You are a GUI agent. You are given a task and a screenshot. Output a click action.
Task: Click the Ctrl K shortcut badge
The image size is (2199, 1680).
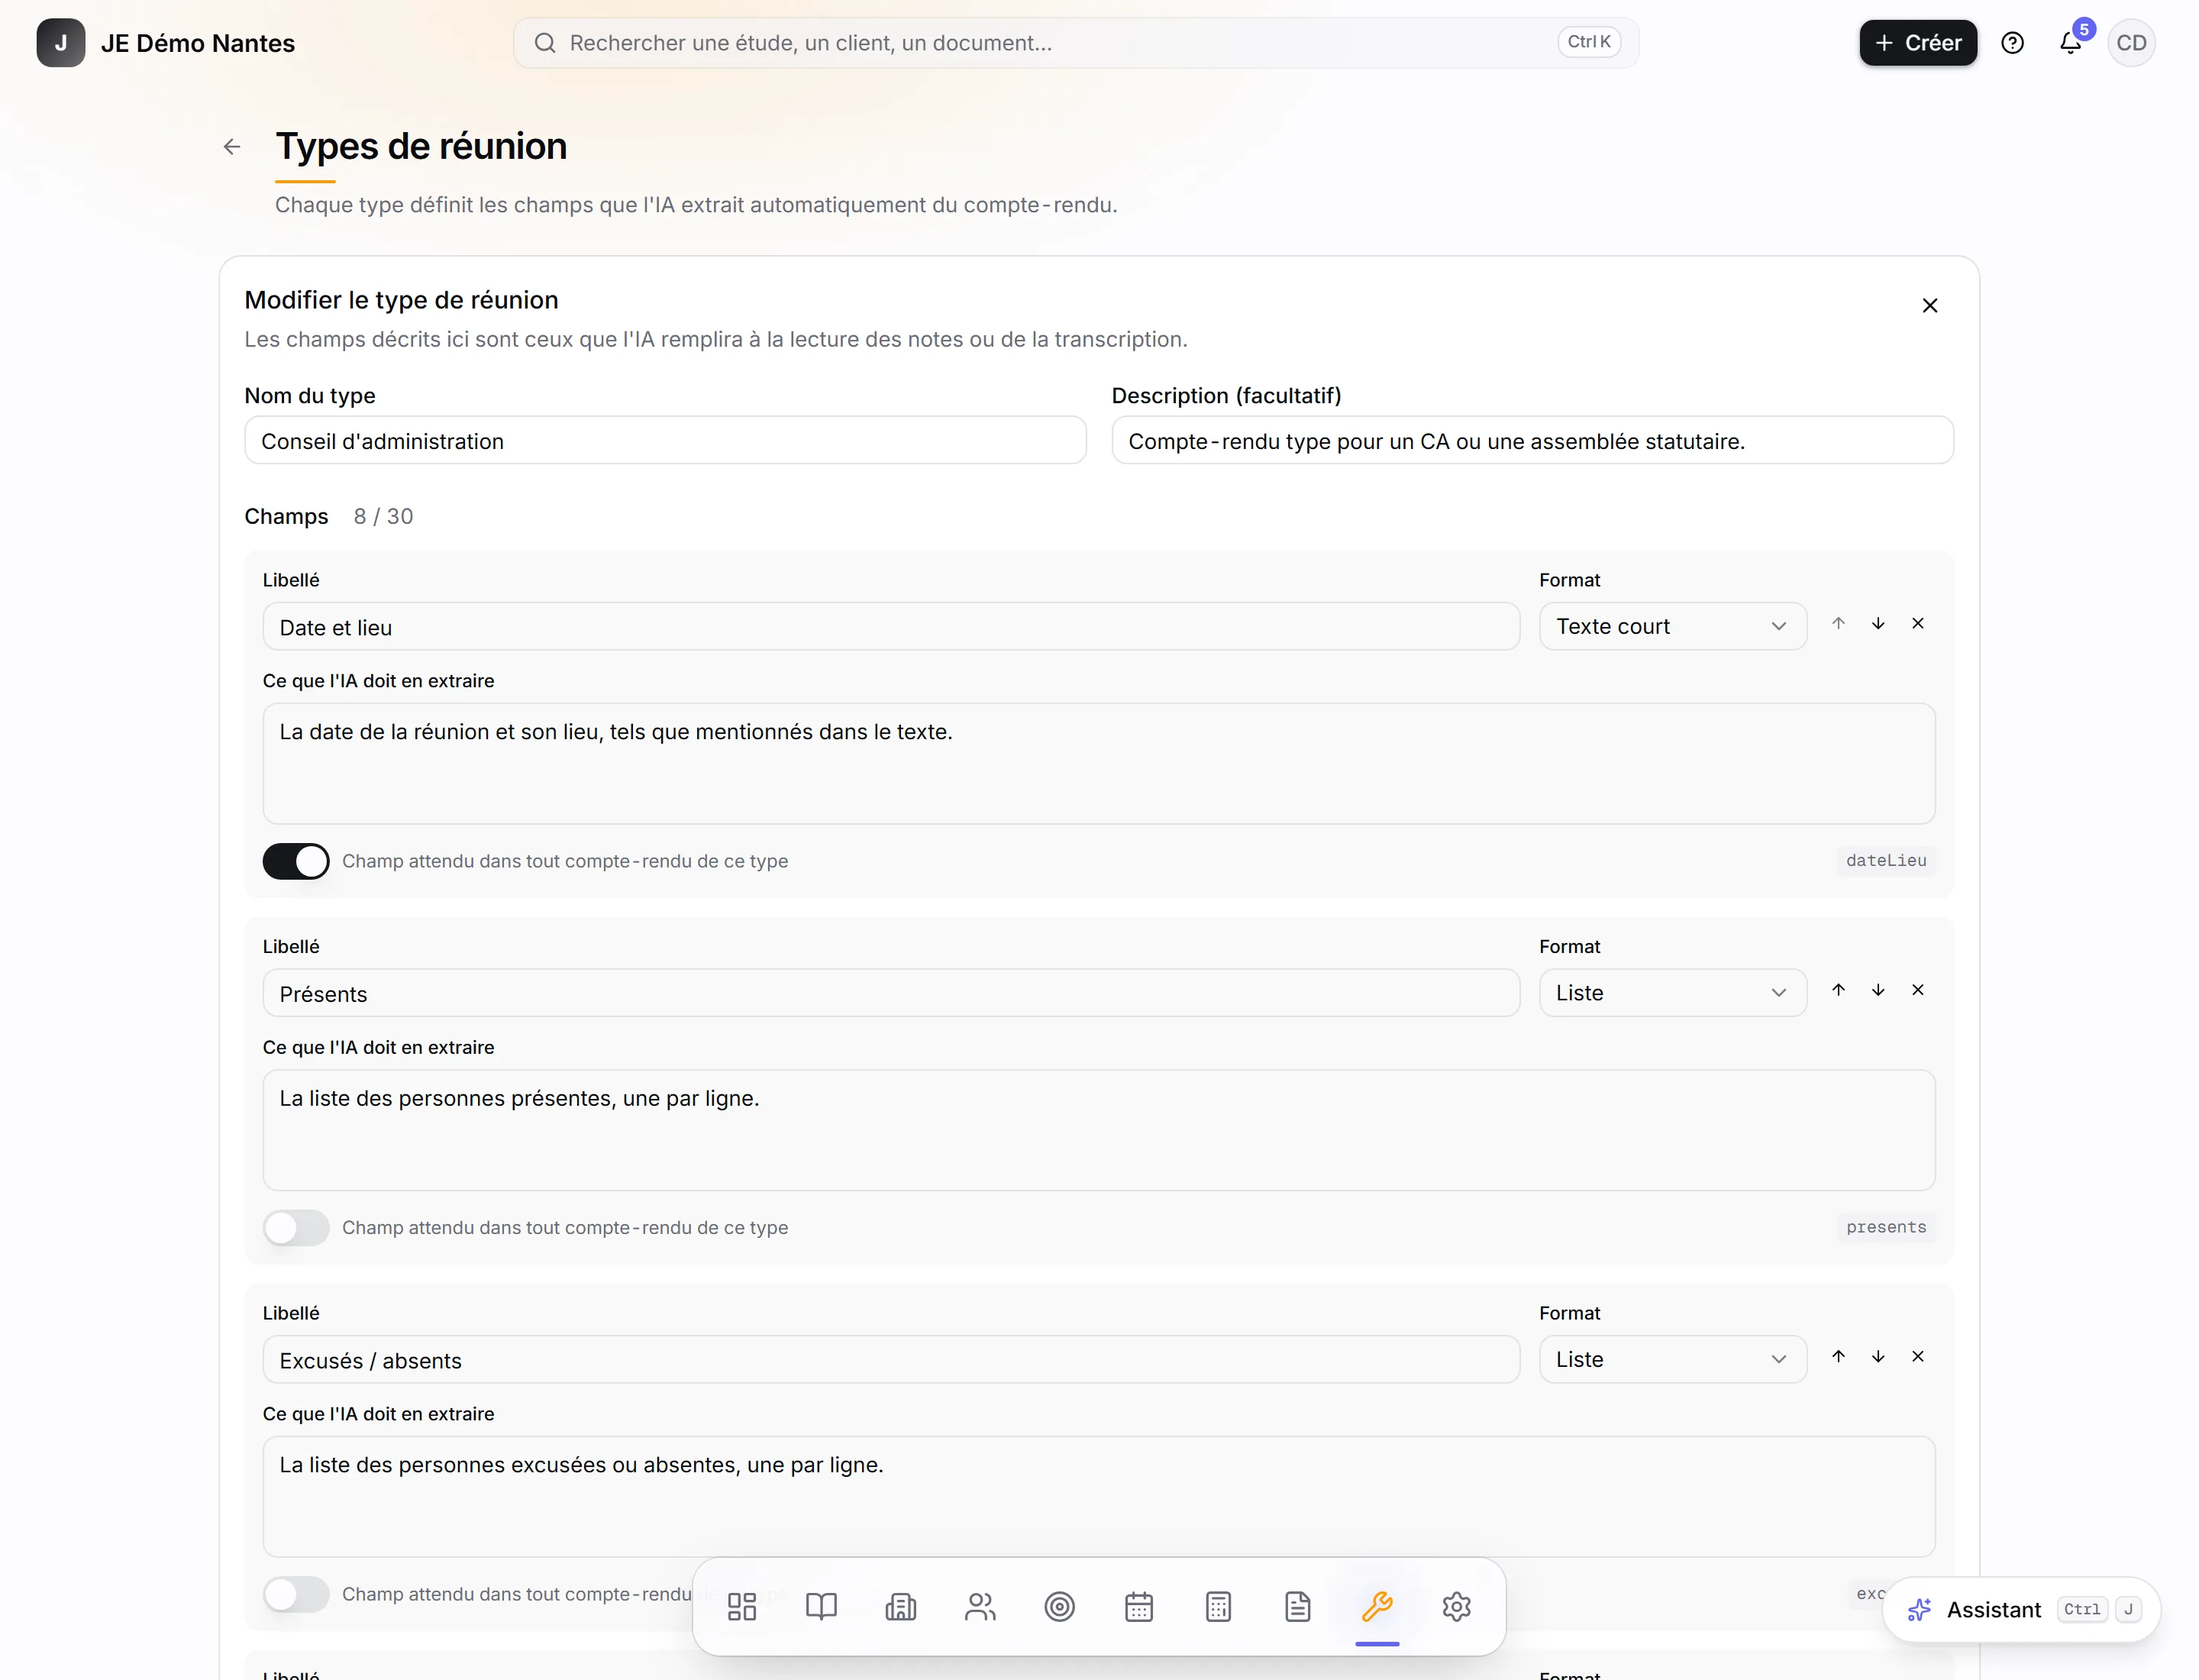click(1589, 42)
